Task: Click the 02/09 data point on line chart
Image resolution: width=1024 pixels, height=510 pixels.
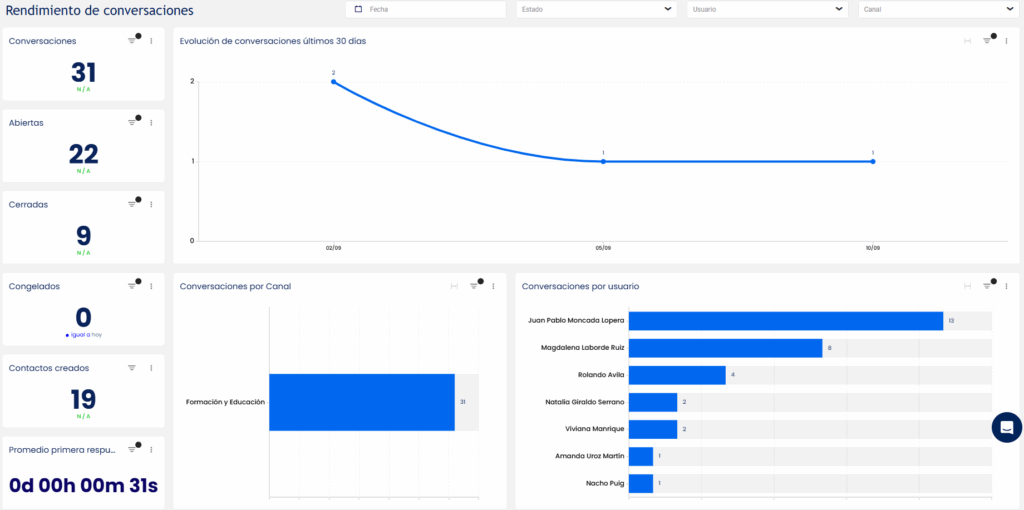Action: coord(334,82)
